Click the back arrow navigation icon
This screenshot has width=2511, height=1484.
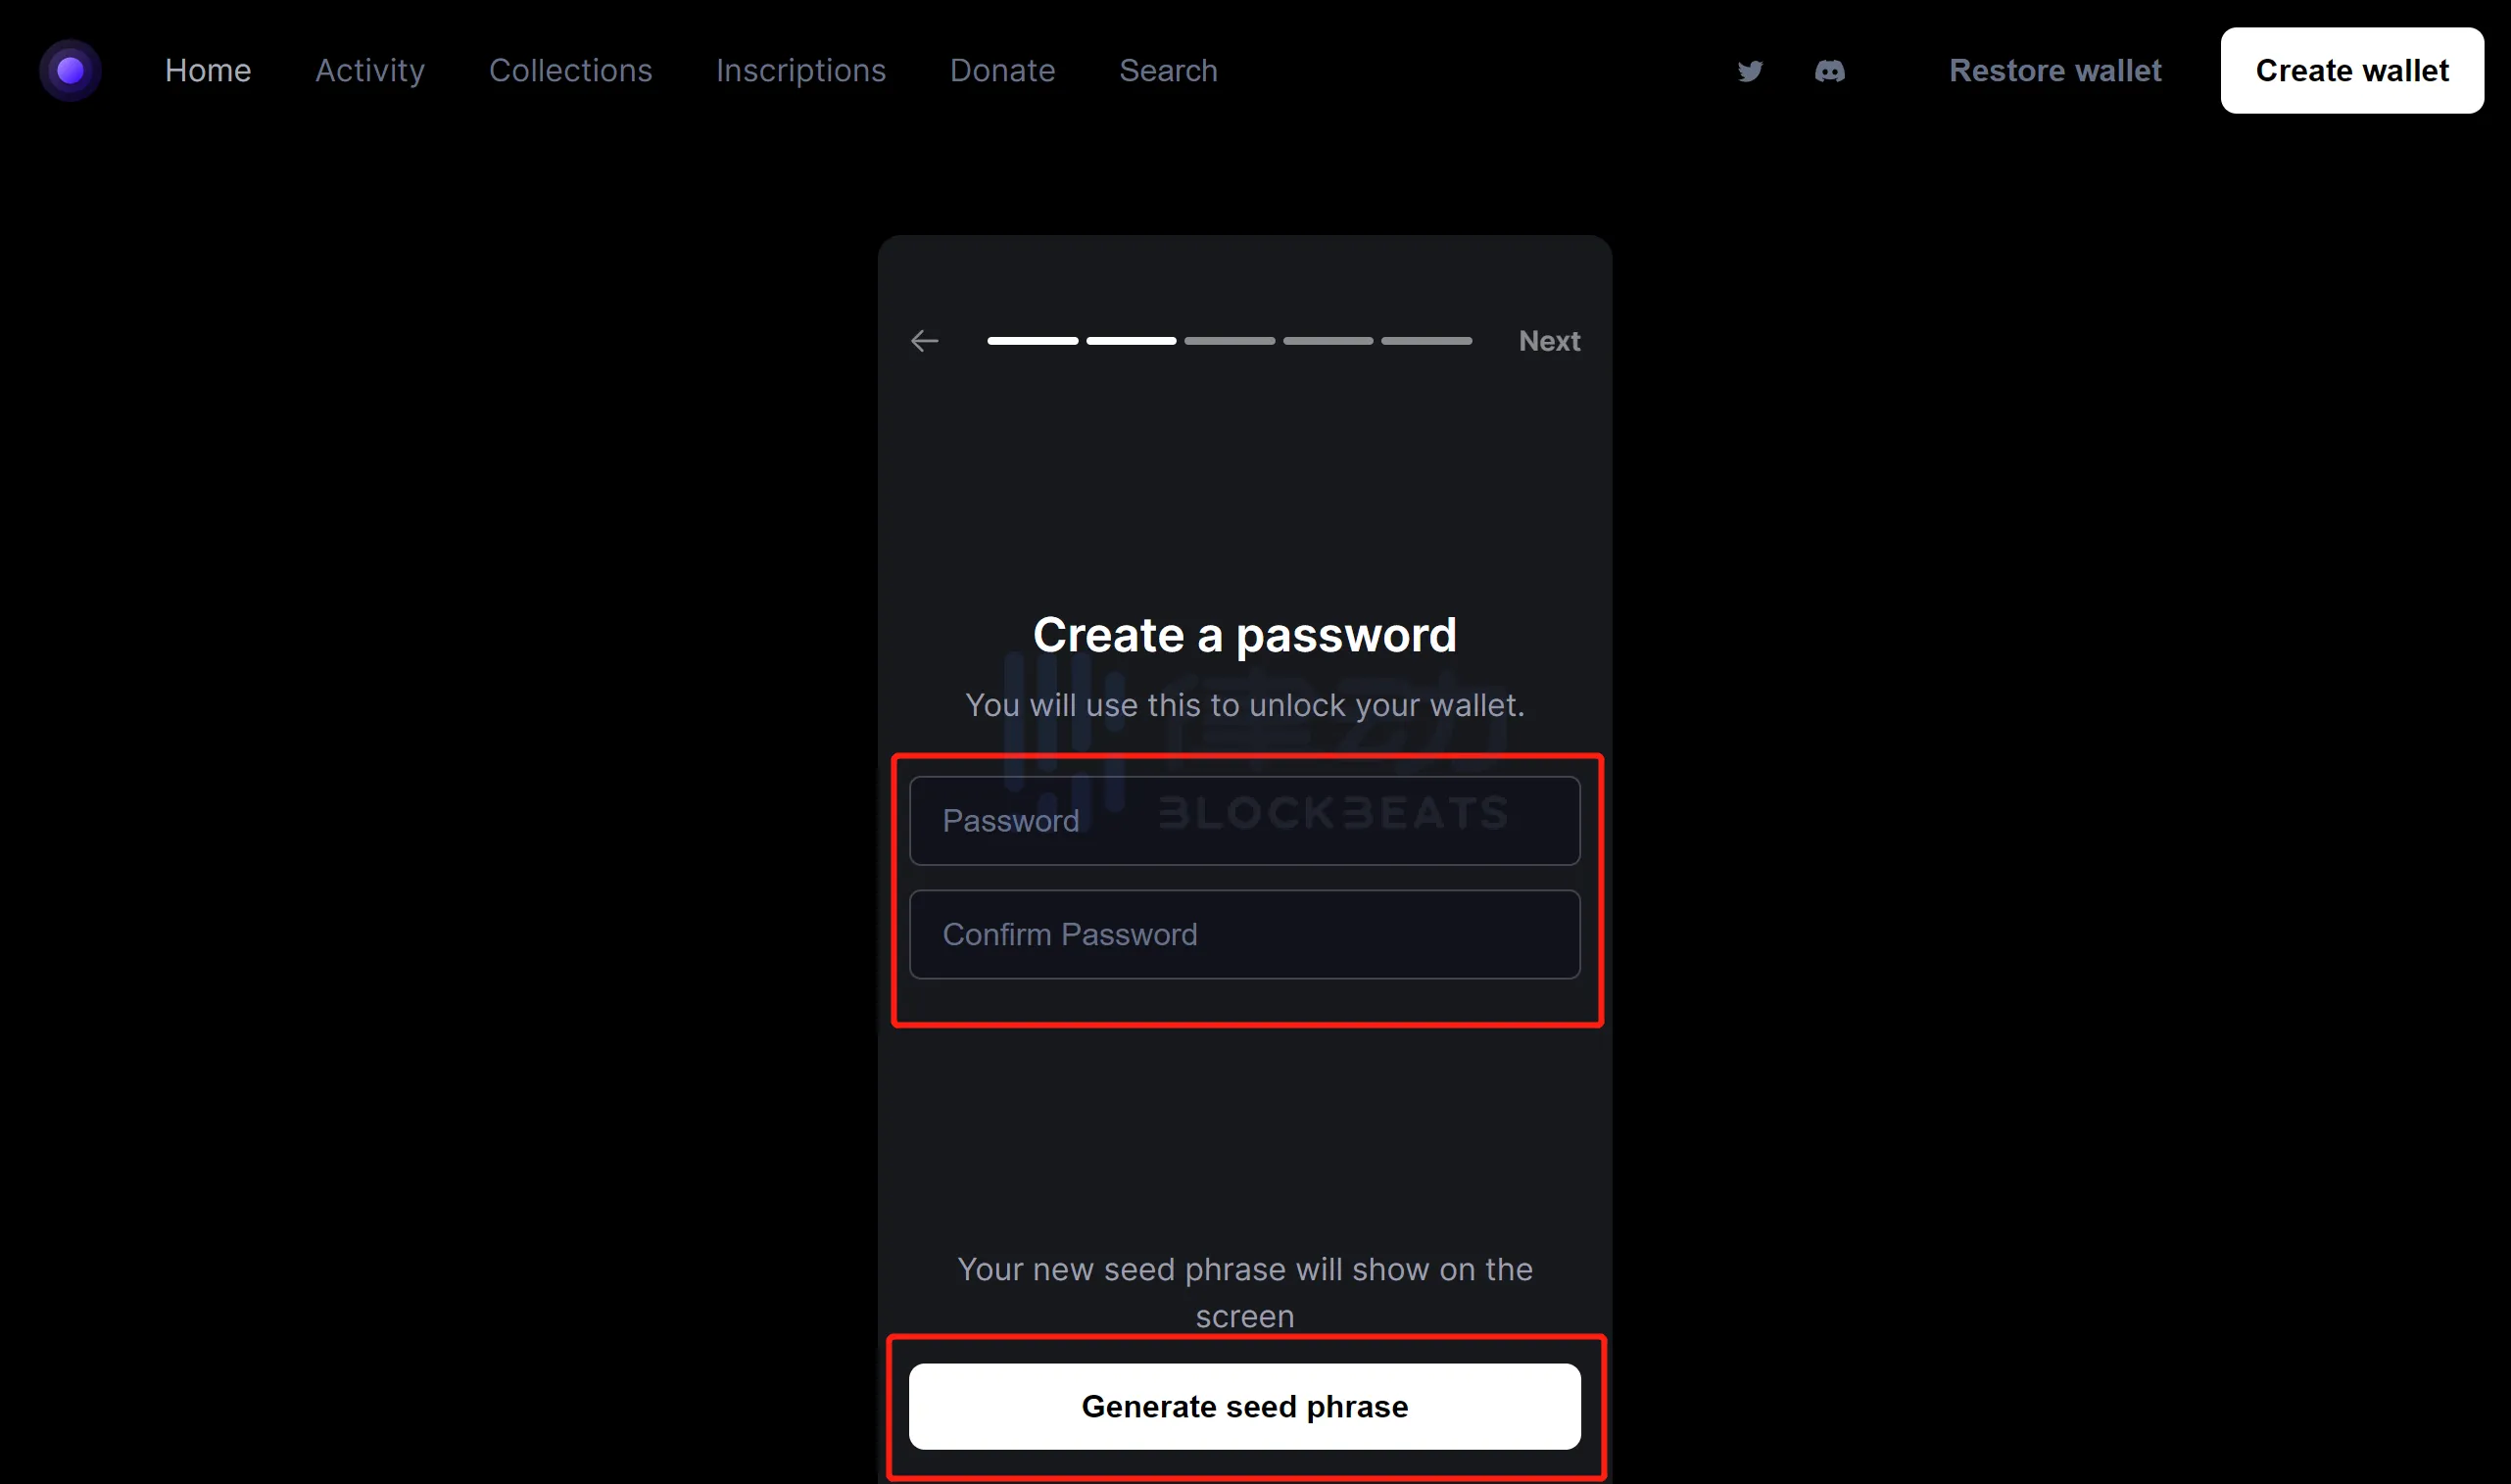[924, 339]
